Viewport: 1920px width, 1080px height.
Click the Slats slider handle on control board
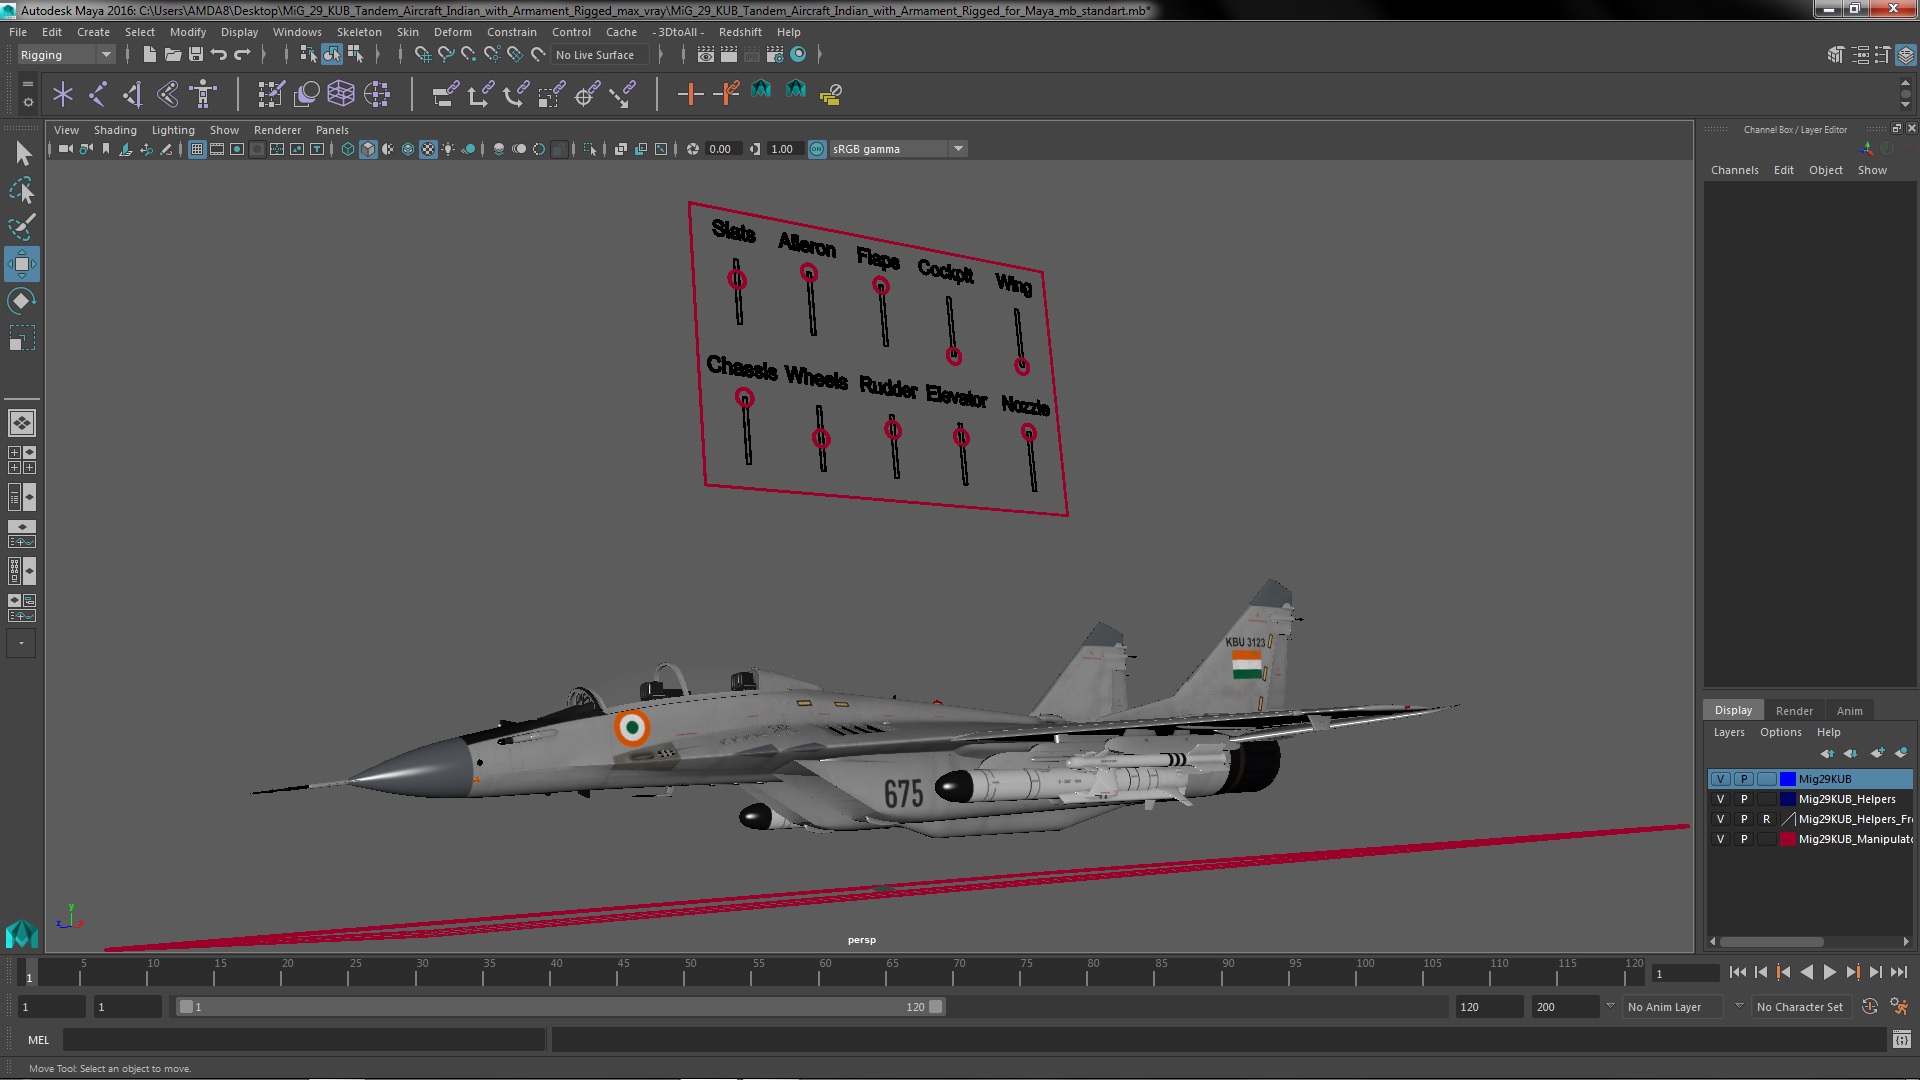pos(737,280)
